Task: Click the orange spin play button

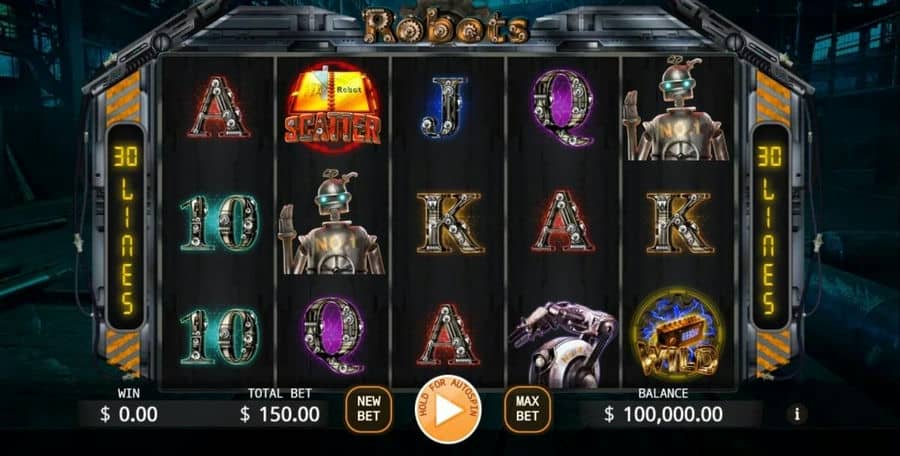Action: click(448, 409)
